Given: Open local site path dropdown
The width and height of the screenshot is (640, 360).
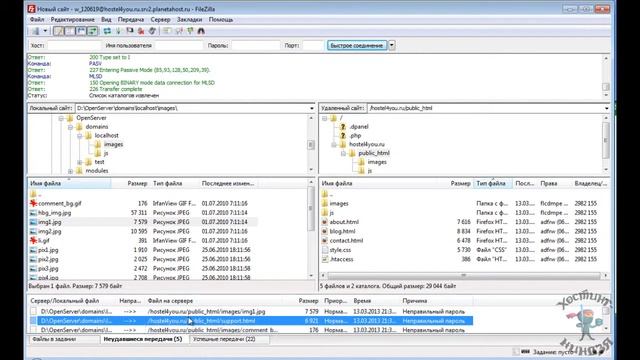Looking at the screenshot, I should point(312,108).
